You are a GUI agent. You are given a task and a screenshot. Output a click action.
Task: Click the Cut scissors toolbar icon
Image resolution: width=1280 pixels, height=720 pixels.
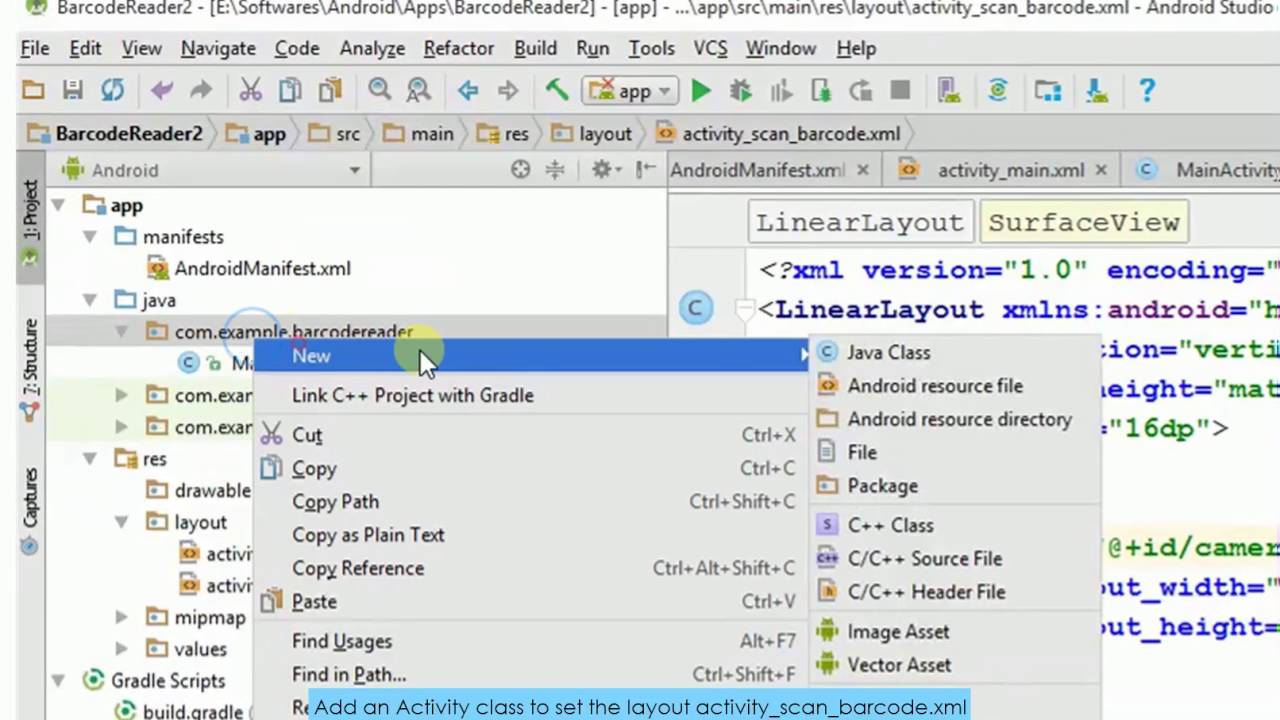click(x=250, y=91)
